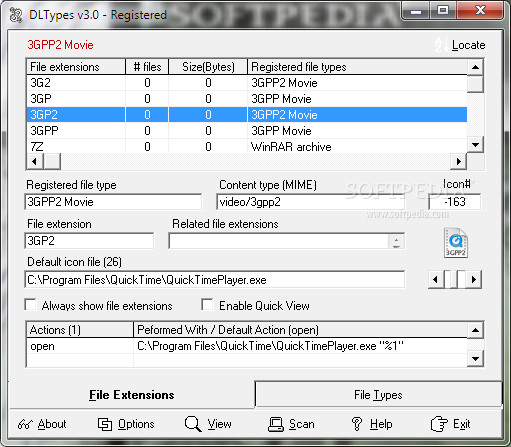
Task: Click the extensions list scroll right arrow
Action: 459,161
